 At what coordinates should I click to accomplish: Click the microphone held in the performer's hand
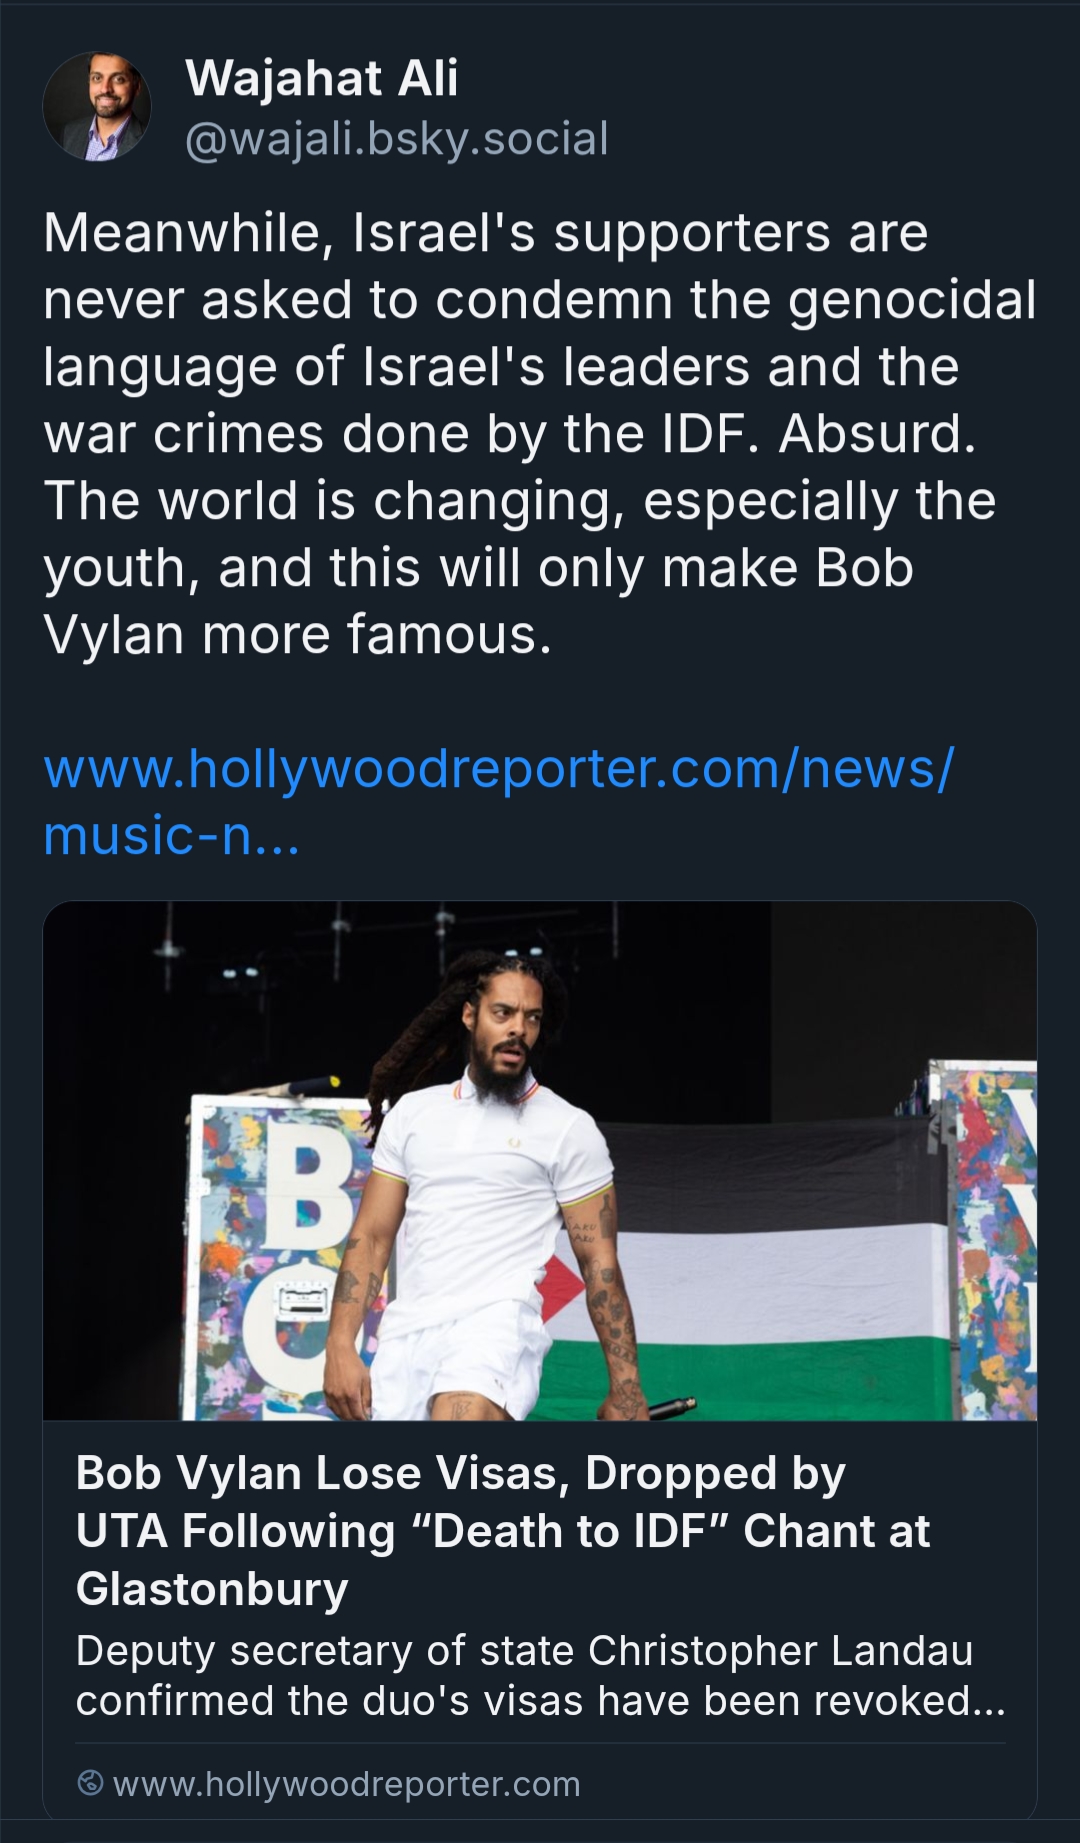point(672,1407)
